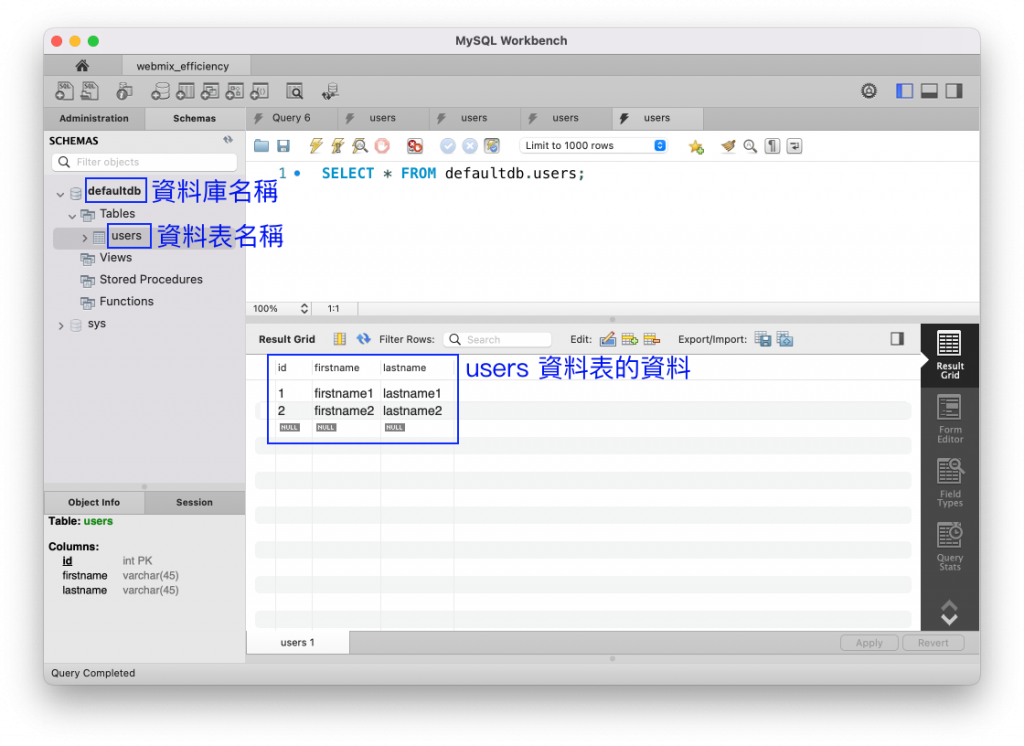This screenshot has width=1024, height=746.
Task: Expand the sys schema
Action: pyautogui.click(x=61, y=325)
